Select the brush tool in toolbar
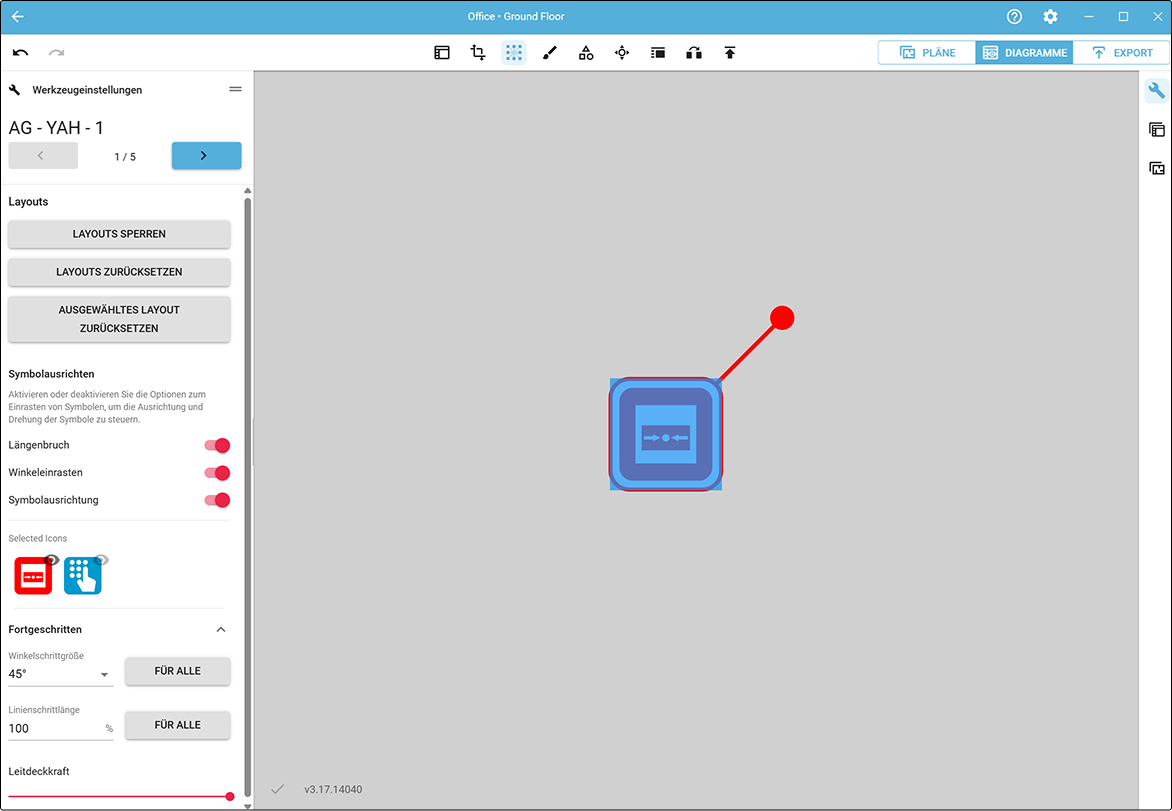This screenshot has width=1172, height=811. [550, 53]
